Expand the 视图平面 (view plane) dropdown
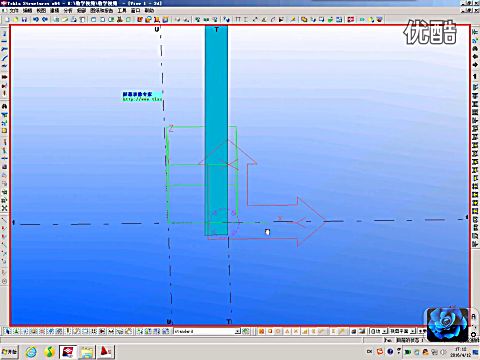Viewport: 480px width, 360px height. pyautogui.click(x=413, y=331)
